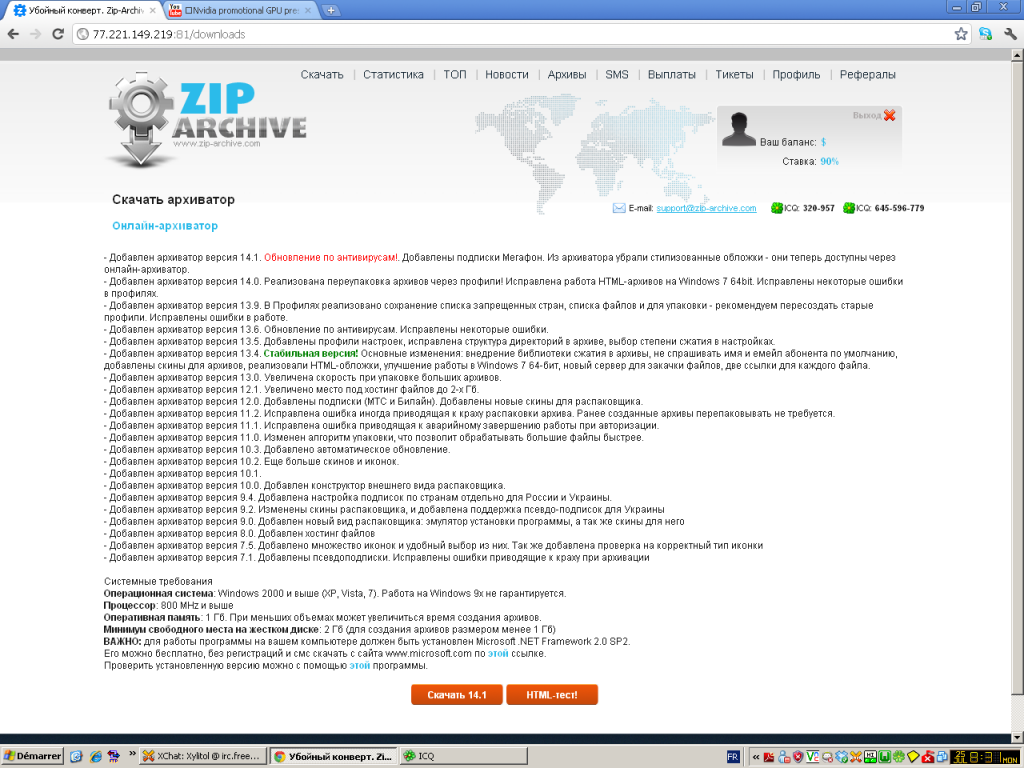Click the Выход logout link
This screenshot has width=1024, height=768.
[867, 116]
